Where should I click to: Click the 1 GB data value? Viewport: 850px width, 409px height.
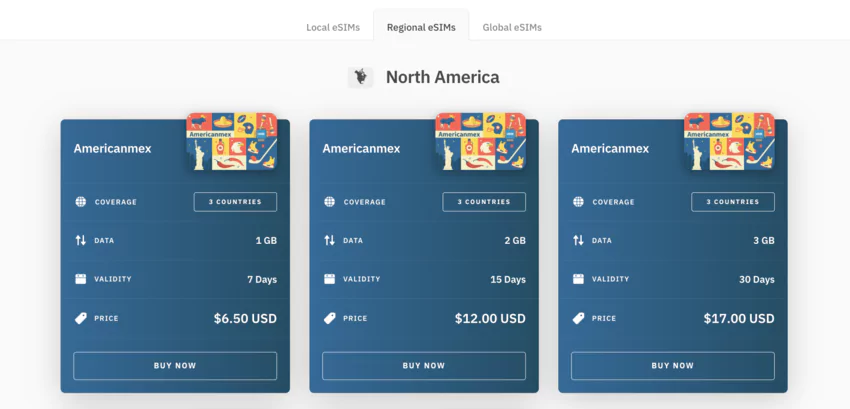[x=266, y=240]
